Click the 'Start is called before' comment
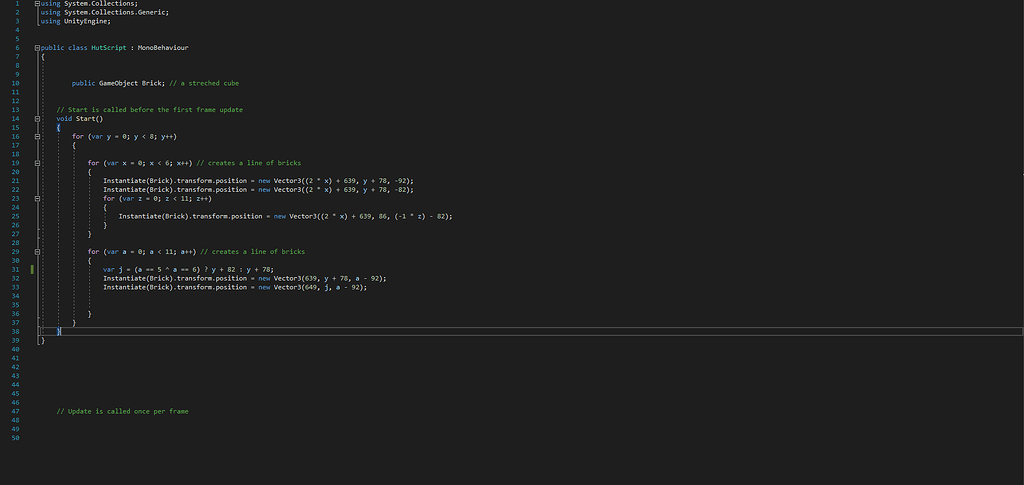 pyautogui.click(x=149, y=109)
